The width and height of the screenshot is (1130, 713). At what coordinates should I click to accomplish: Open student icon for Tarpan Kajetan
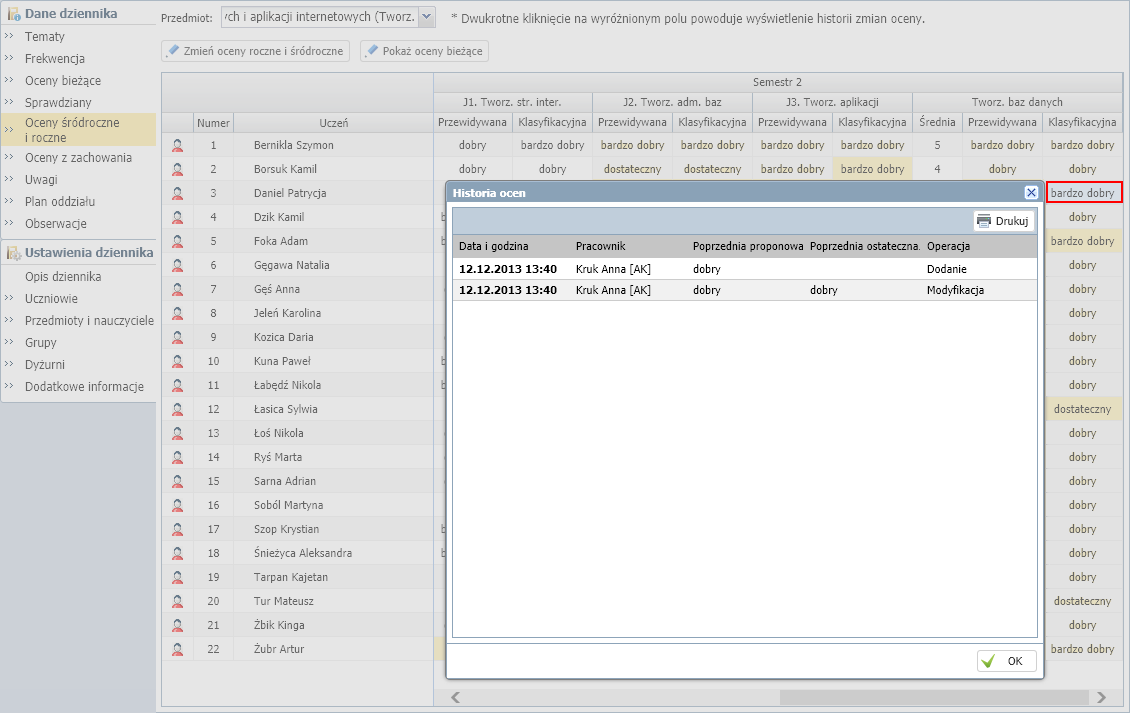pos(177,577)
